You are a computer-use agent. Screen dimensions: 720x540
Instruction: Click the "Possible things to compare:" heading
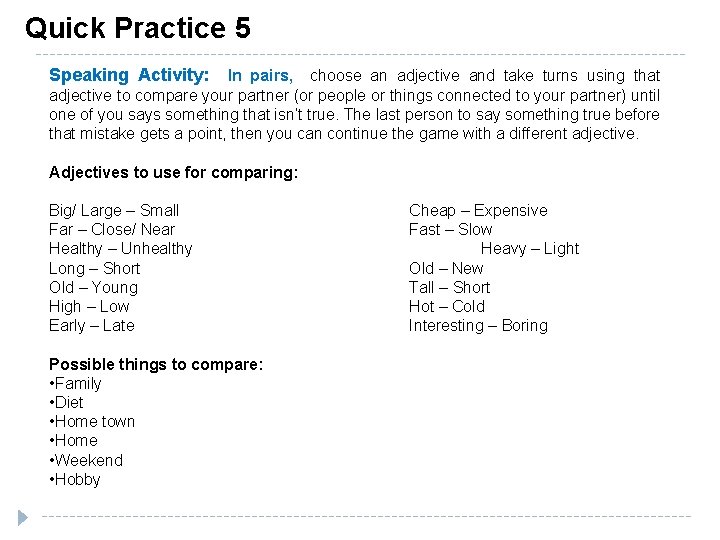point(156,364)
